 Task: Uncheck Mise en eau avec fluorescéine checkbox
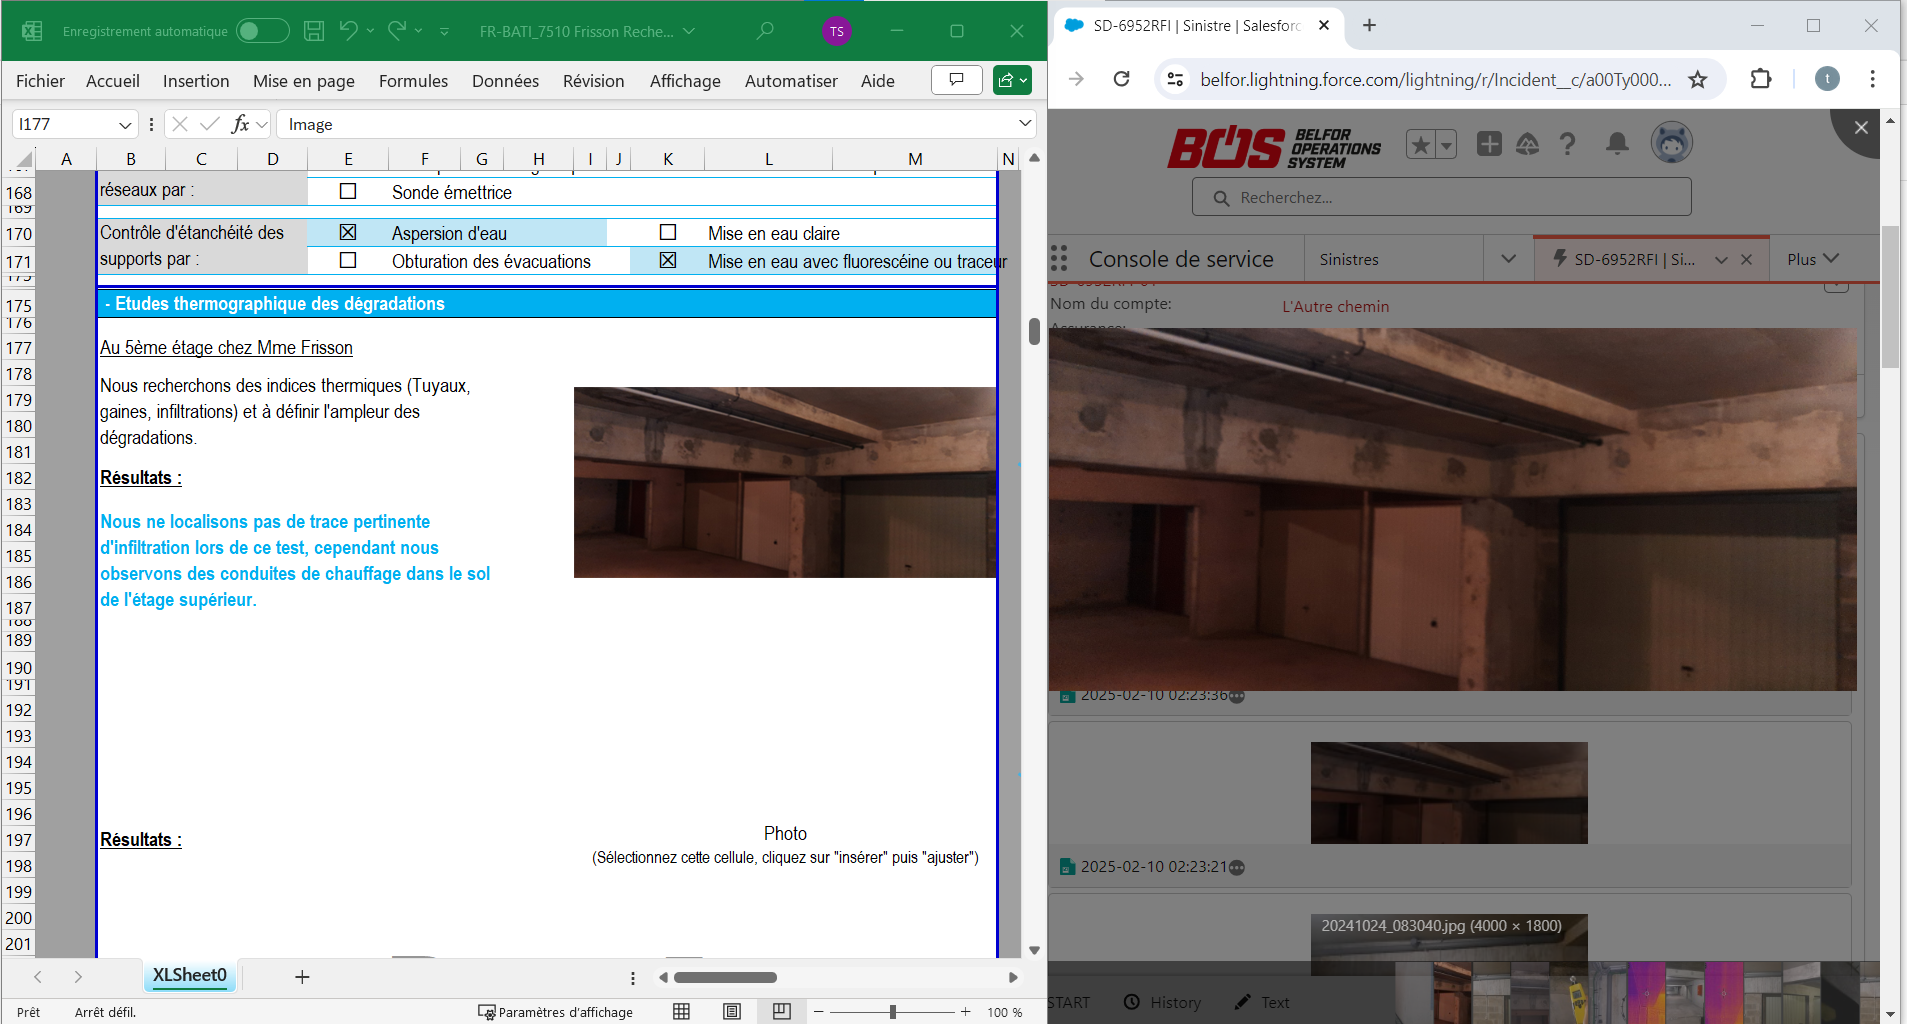tap(668, 260)
